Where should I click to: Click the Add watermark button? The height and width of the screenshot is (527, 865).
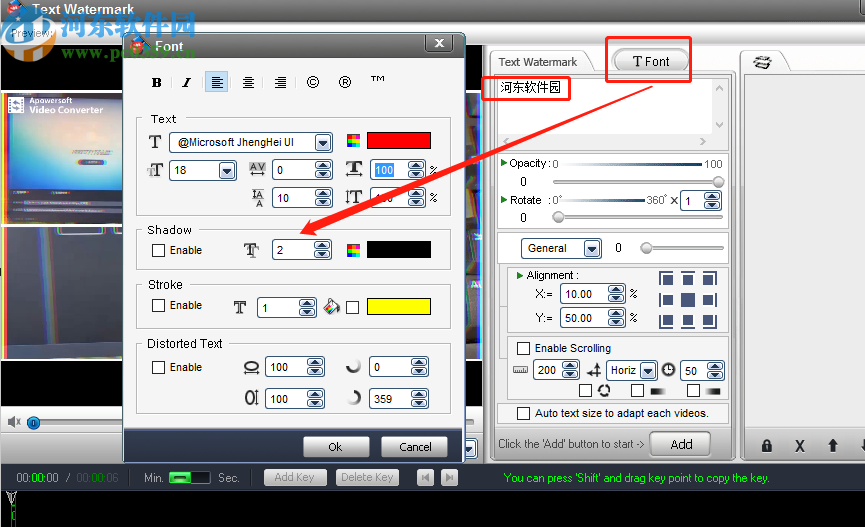pyautogui.click(x=681, y=444)
